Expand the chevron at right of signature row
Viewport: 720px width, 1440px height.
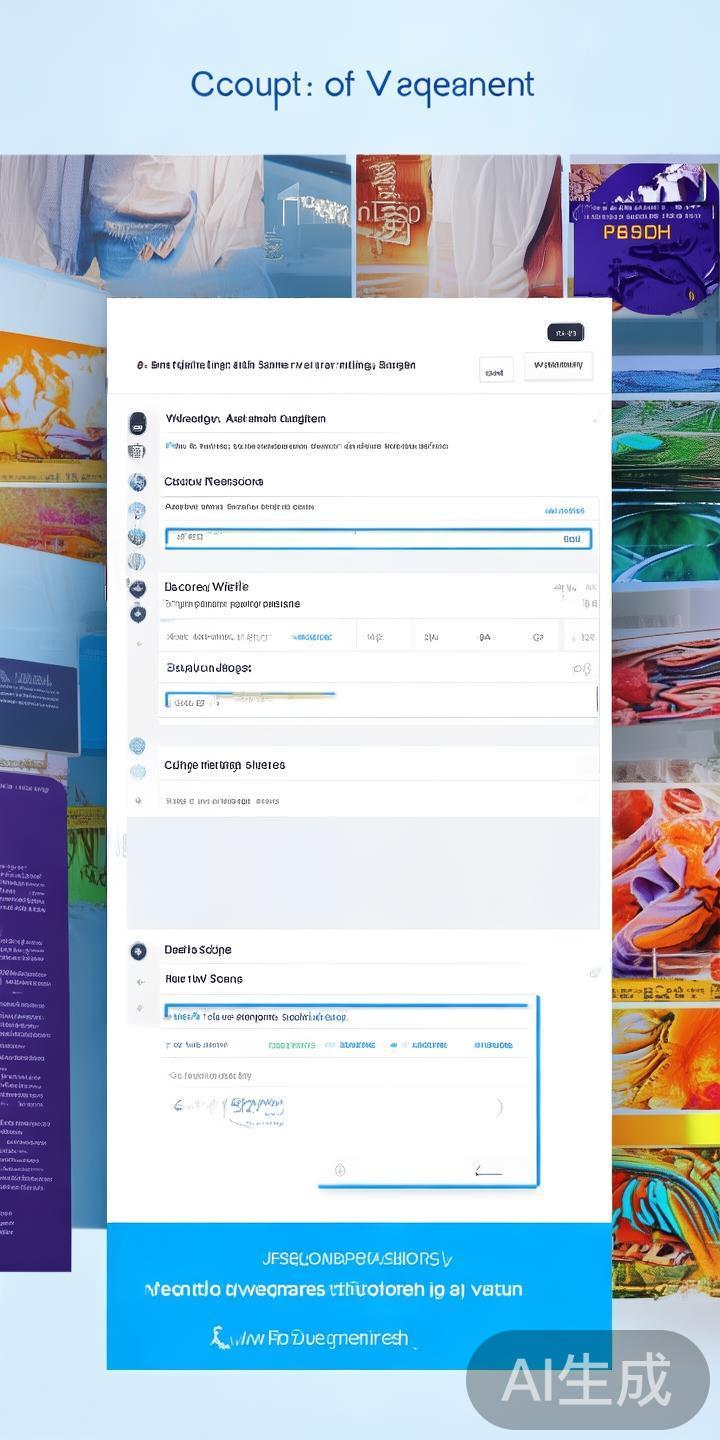coord(499,1107)
